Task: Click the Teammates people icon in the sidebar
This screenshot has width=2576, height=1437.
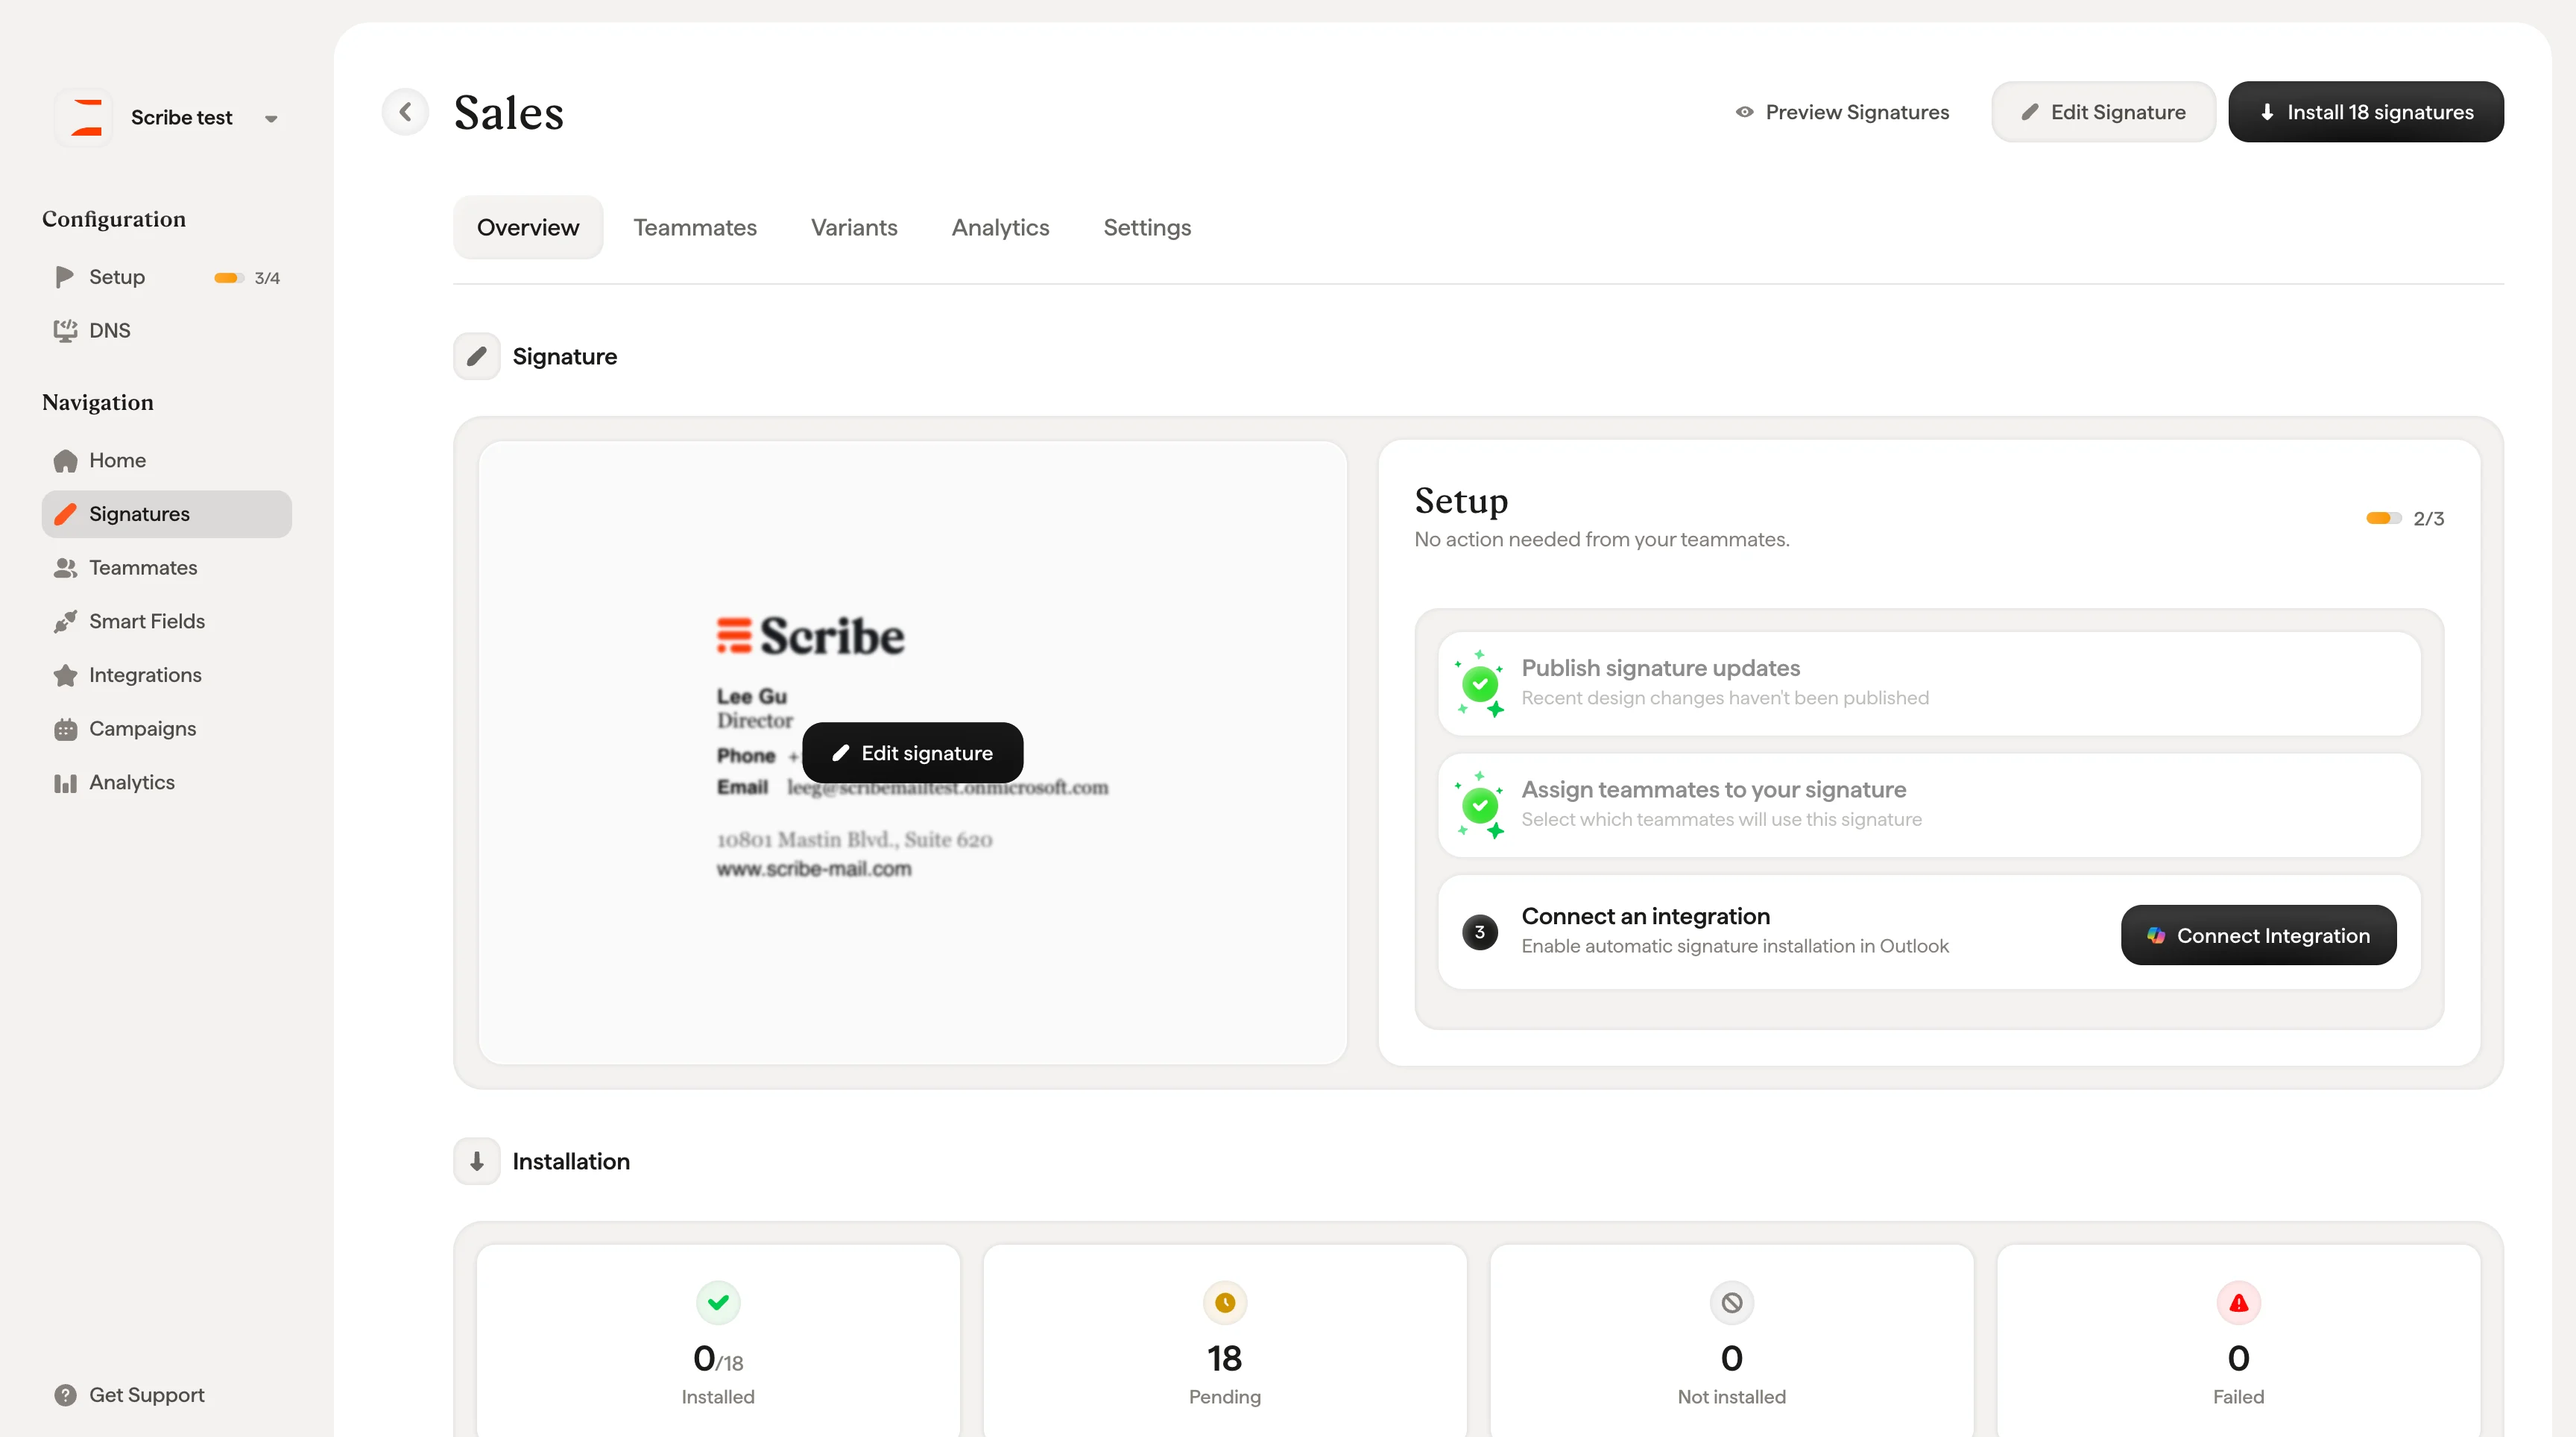Action: 65,568
